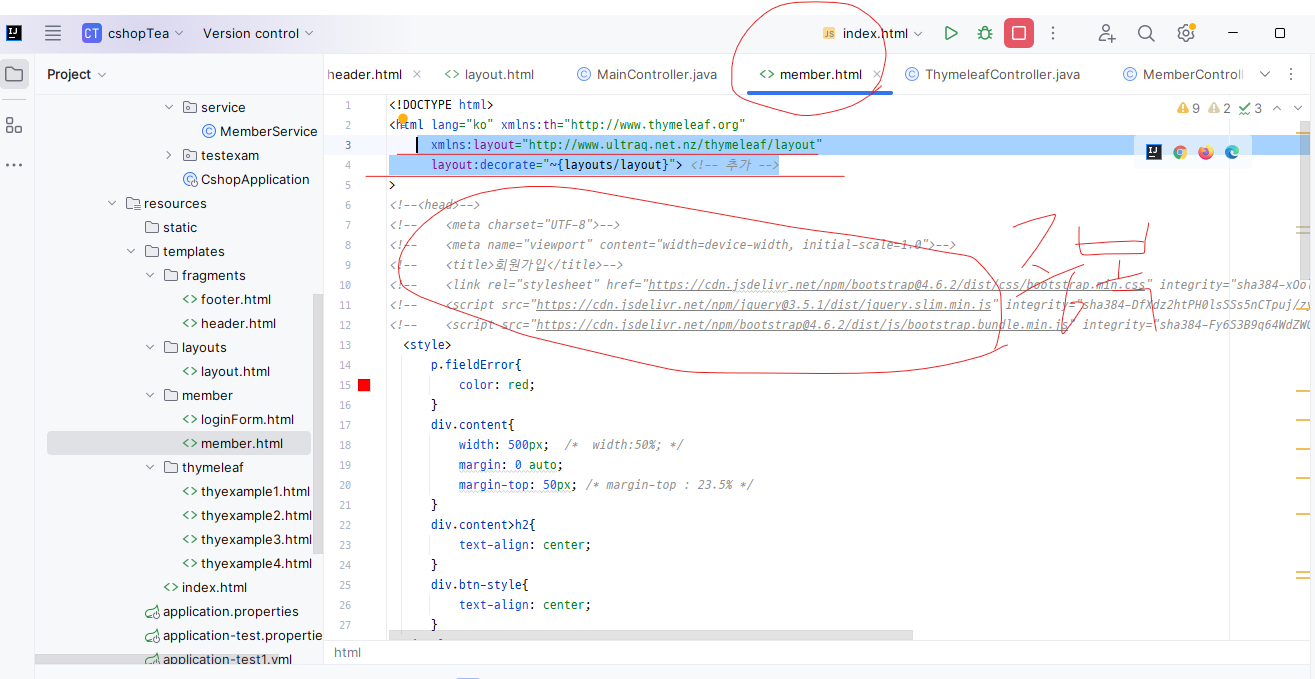This screenshot has width=1315, height=679.
Task: Select the member.html editor tab
Action: click(x=810, y=74)
